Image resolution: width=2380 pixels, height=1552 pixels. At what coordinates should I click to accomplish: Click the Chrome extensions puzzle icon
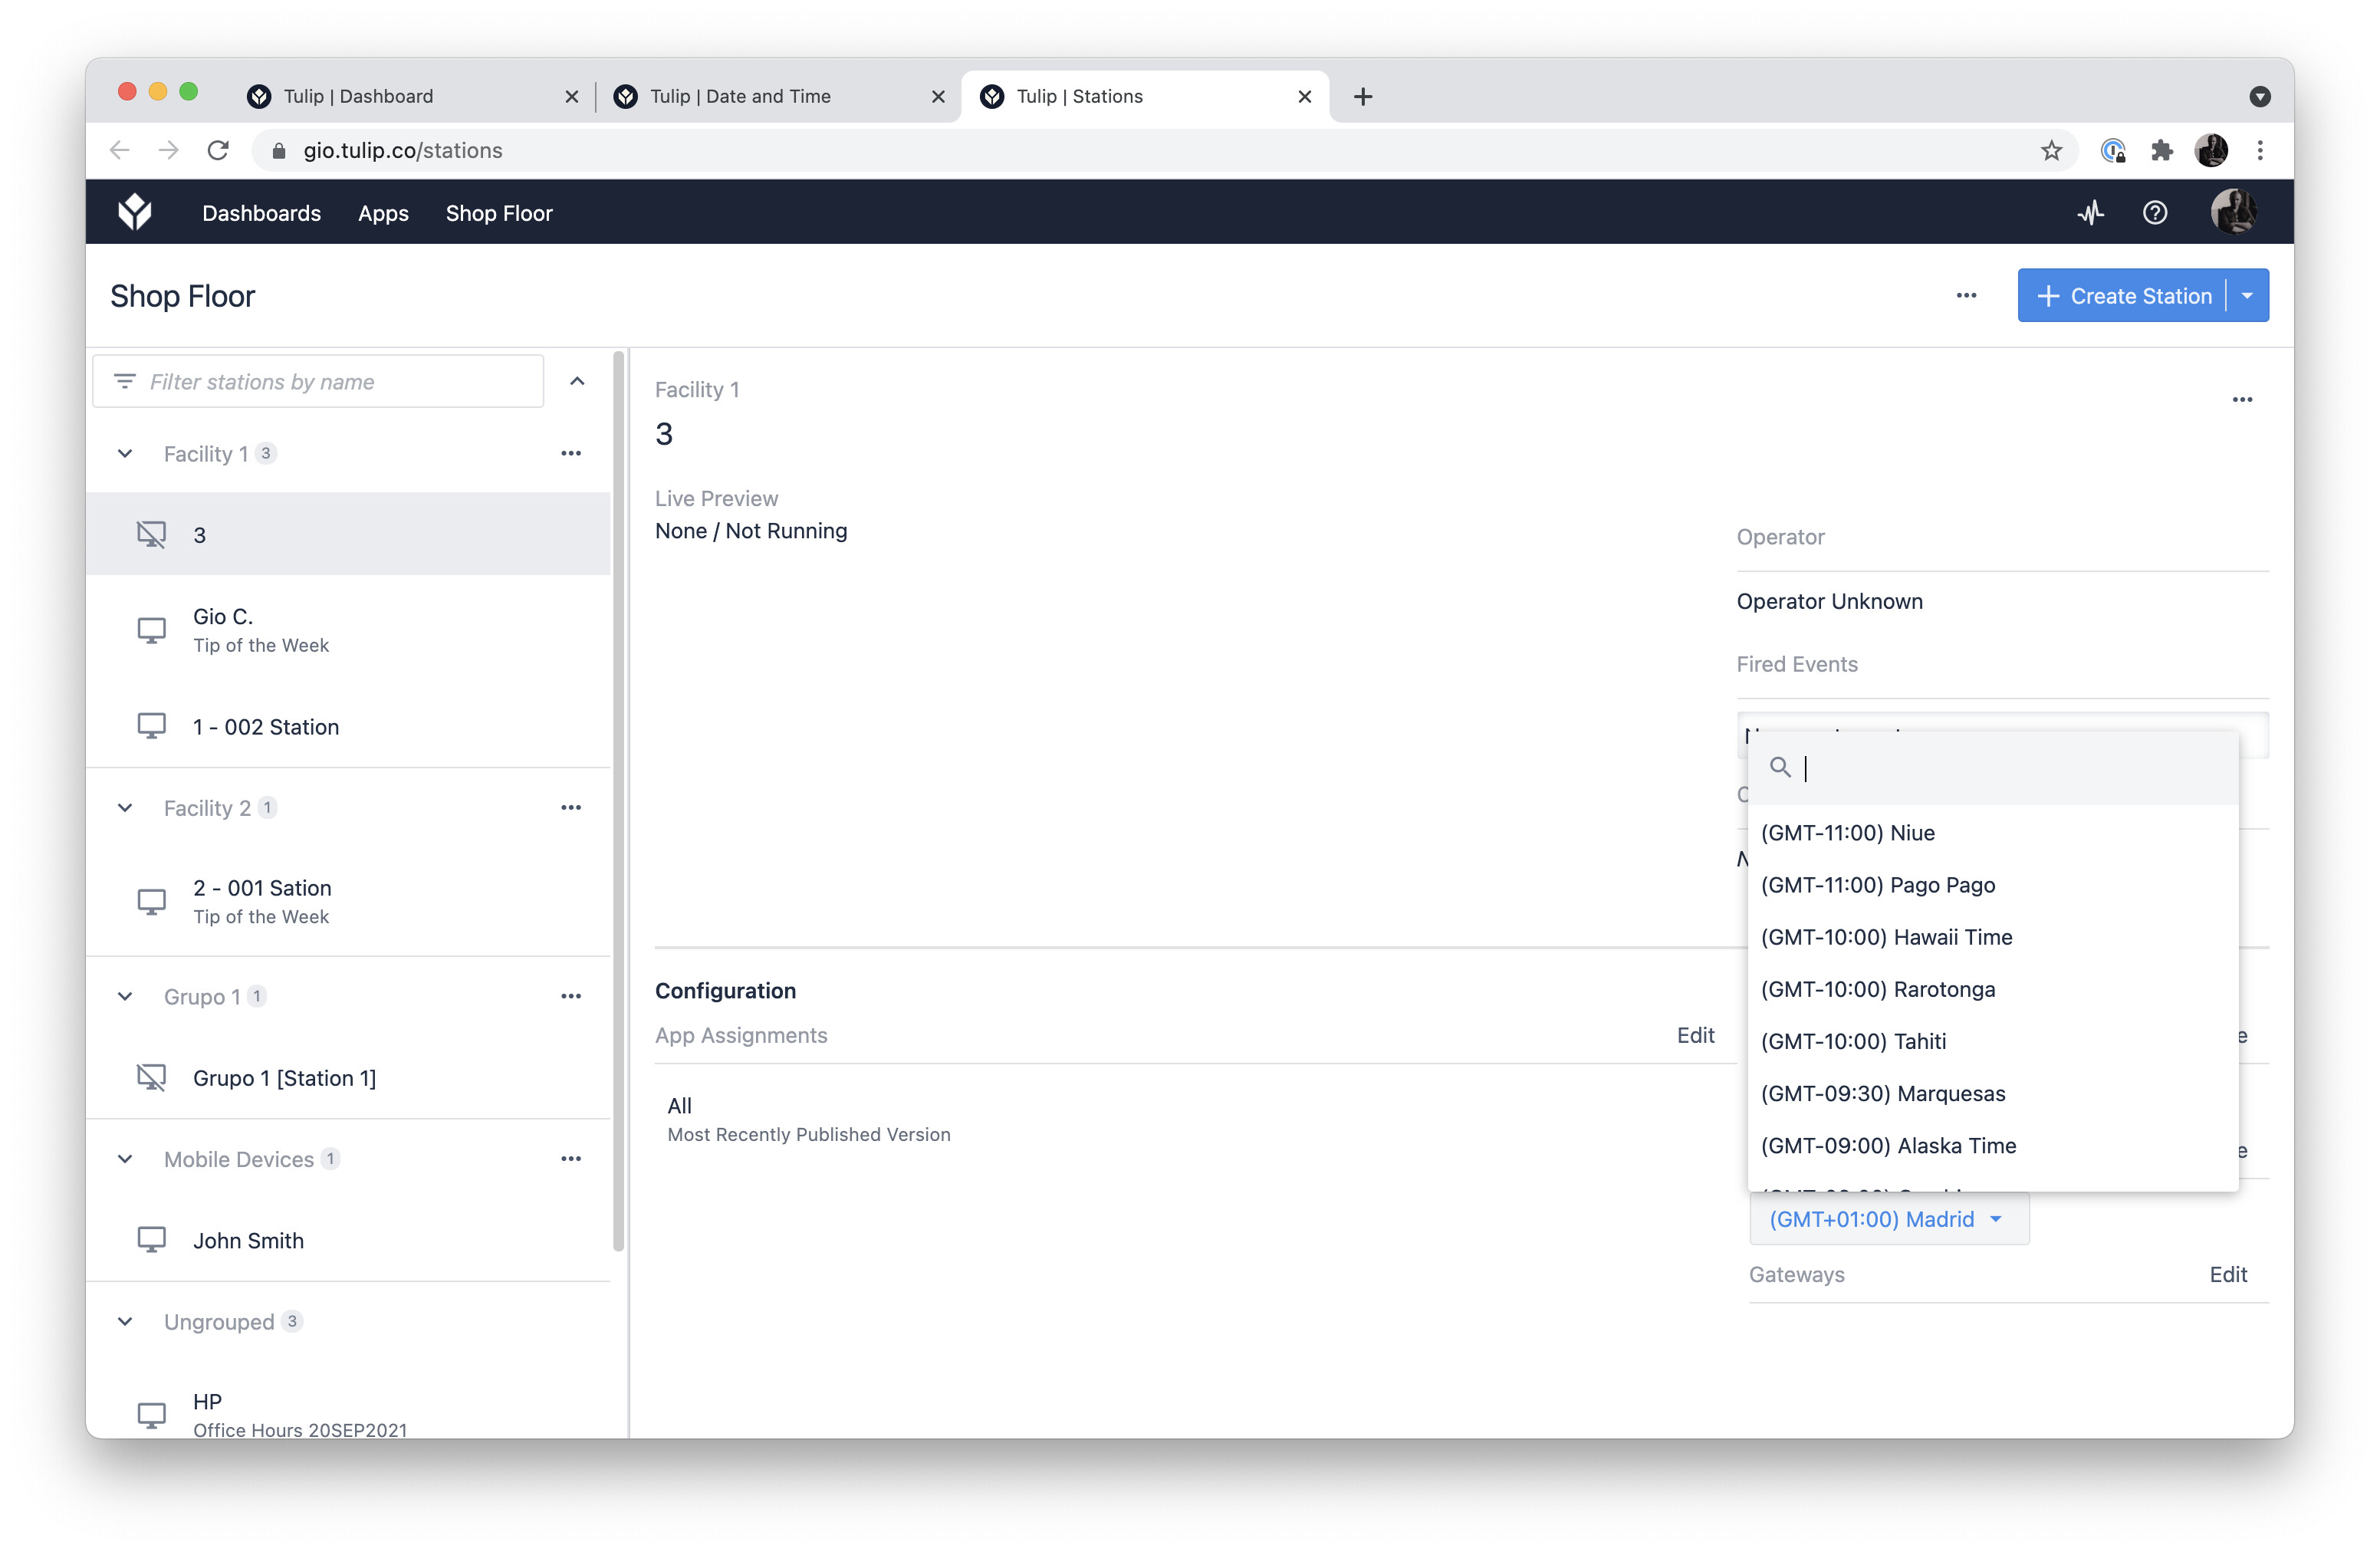2162,150
